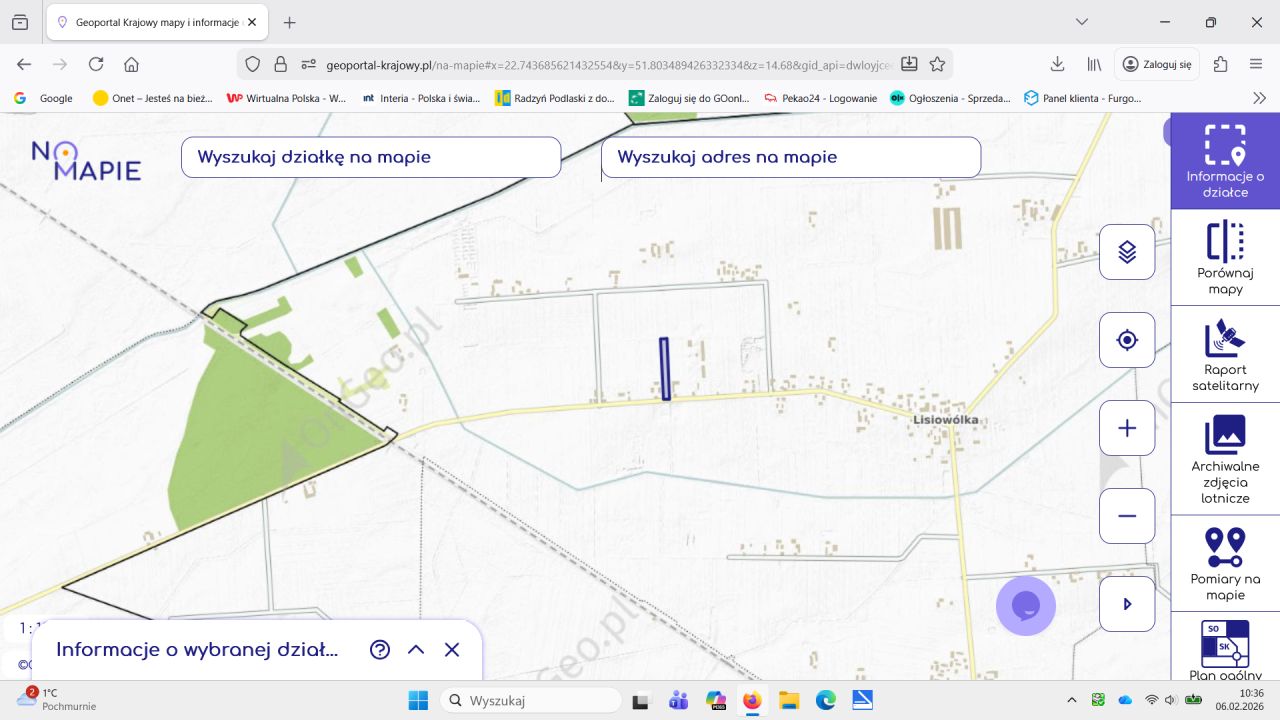Close the Informacje o wybranej działce panel
The width and height of the screenshot is (1280, 720).
click(452, 650)
